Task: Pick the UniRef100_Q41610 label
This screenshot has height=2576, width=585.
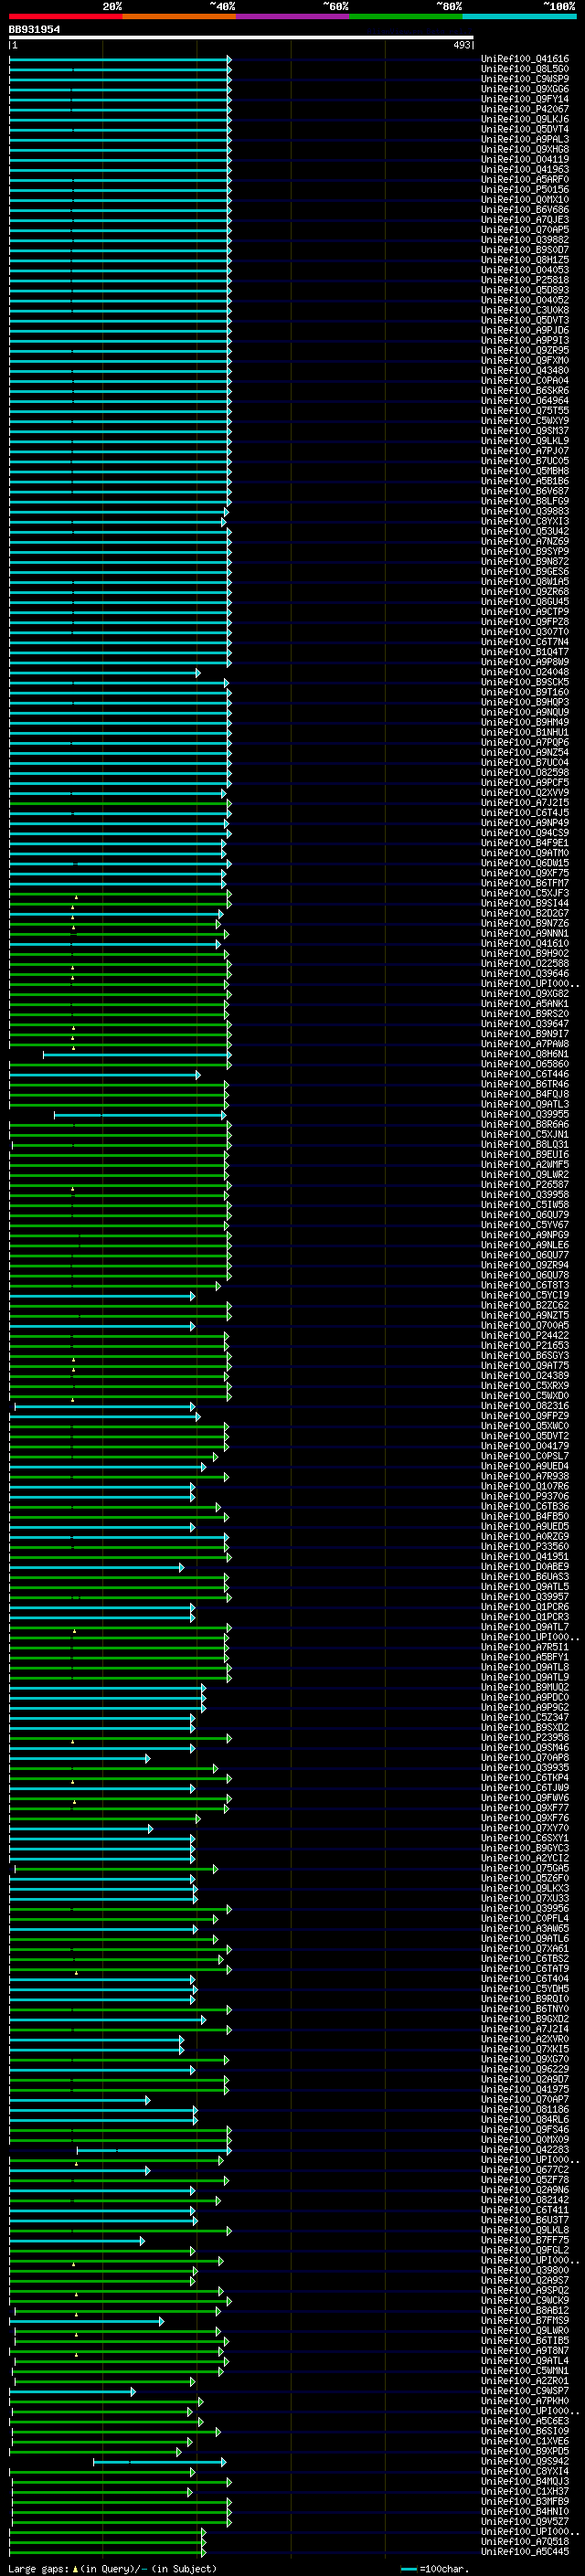Action: click(525, 943)
